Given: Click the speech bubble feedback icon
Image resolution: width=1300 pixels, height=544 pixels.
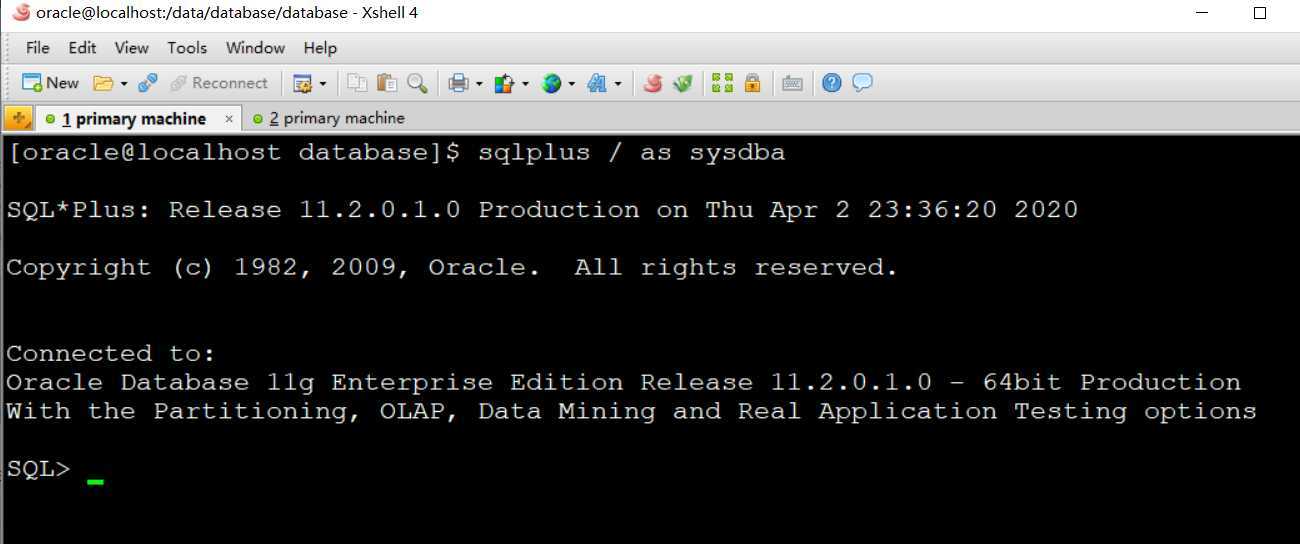Looking at the screenshot, I should (x=862, y=83).
